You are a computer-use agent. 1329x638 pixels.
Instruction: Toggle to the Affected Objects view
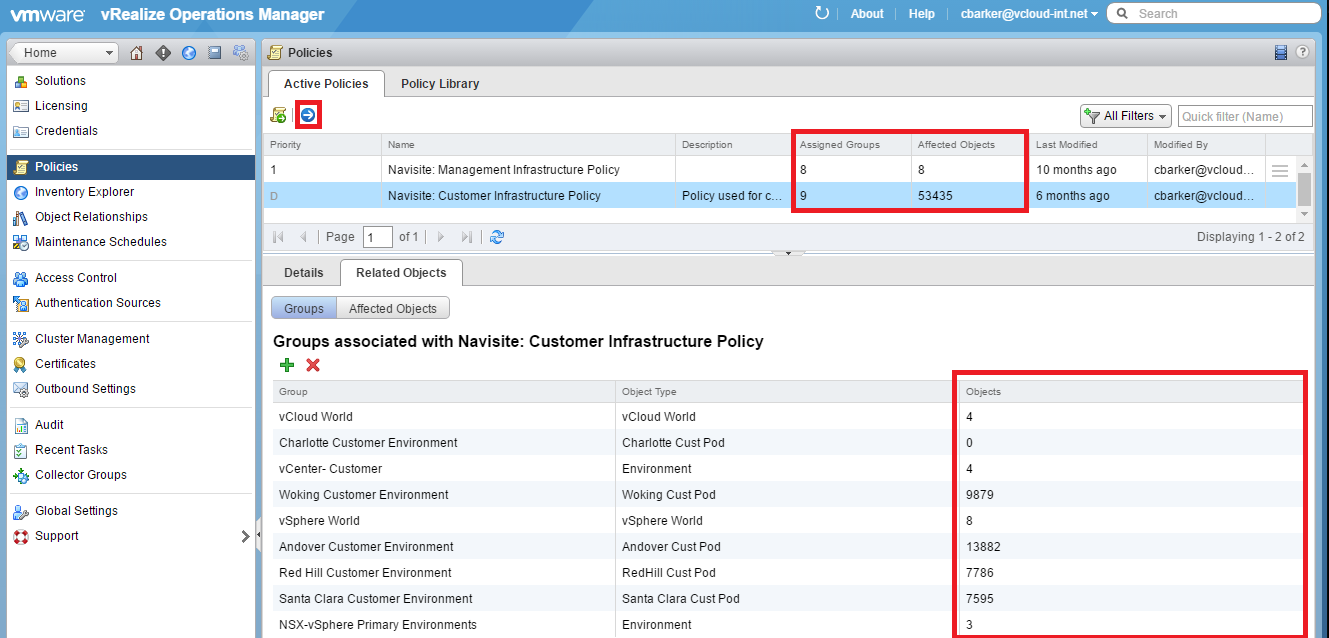pos(393,309)
